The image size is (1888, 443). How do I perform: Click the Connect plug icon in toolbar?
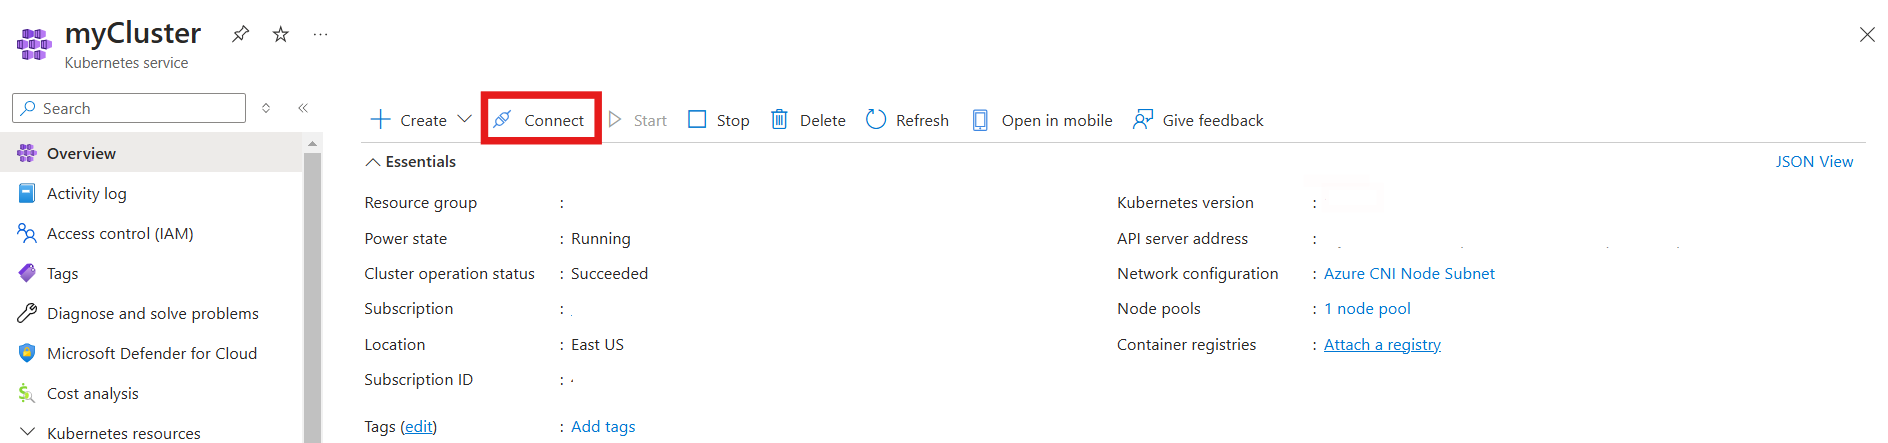tap(502, 120)
